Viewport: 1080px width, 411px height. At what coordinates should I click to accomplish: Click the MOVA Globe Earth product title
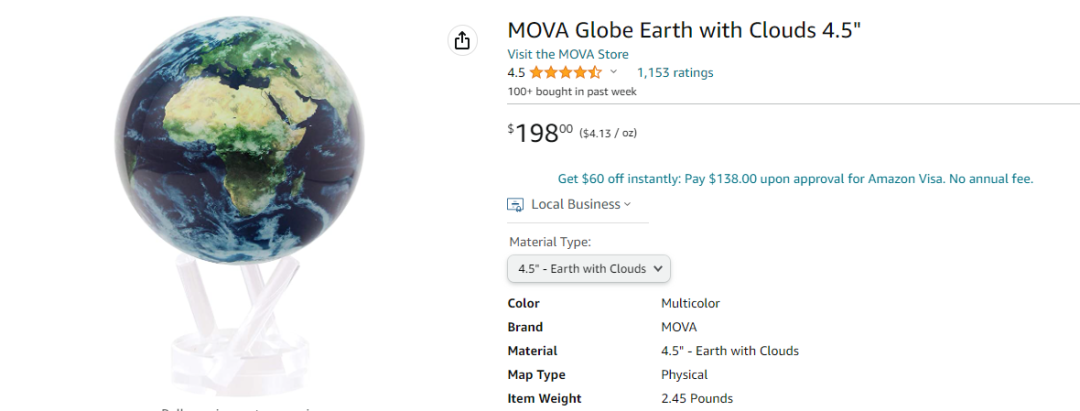(x=684, y=30)
